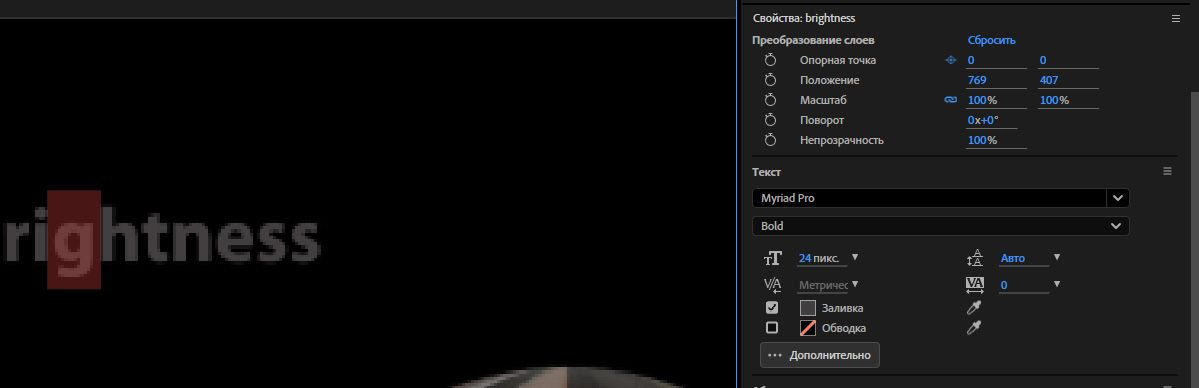Pick stroke color with the Обводка eyedropper

(974, 328)
